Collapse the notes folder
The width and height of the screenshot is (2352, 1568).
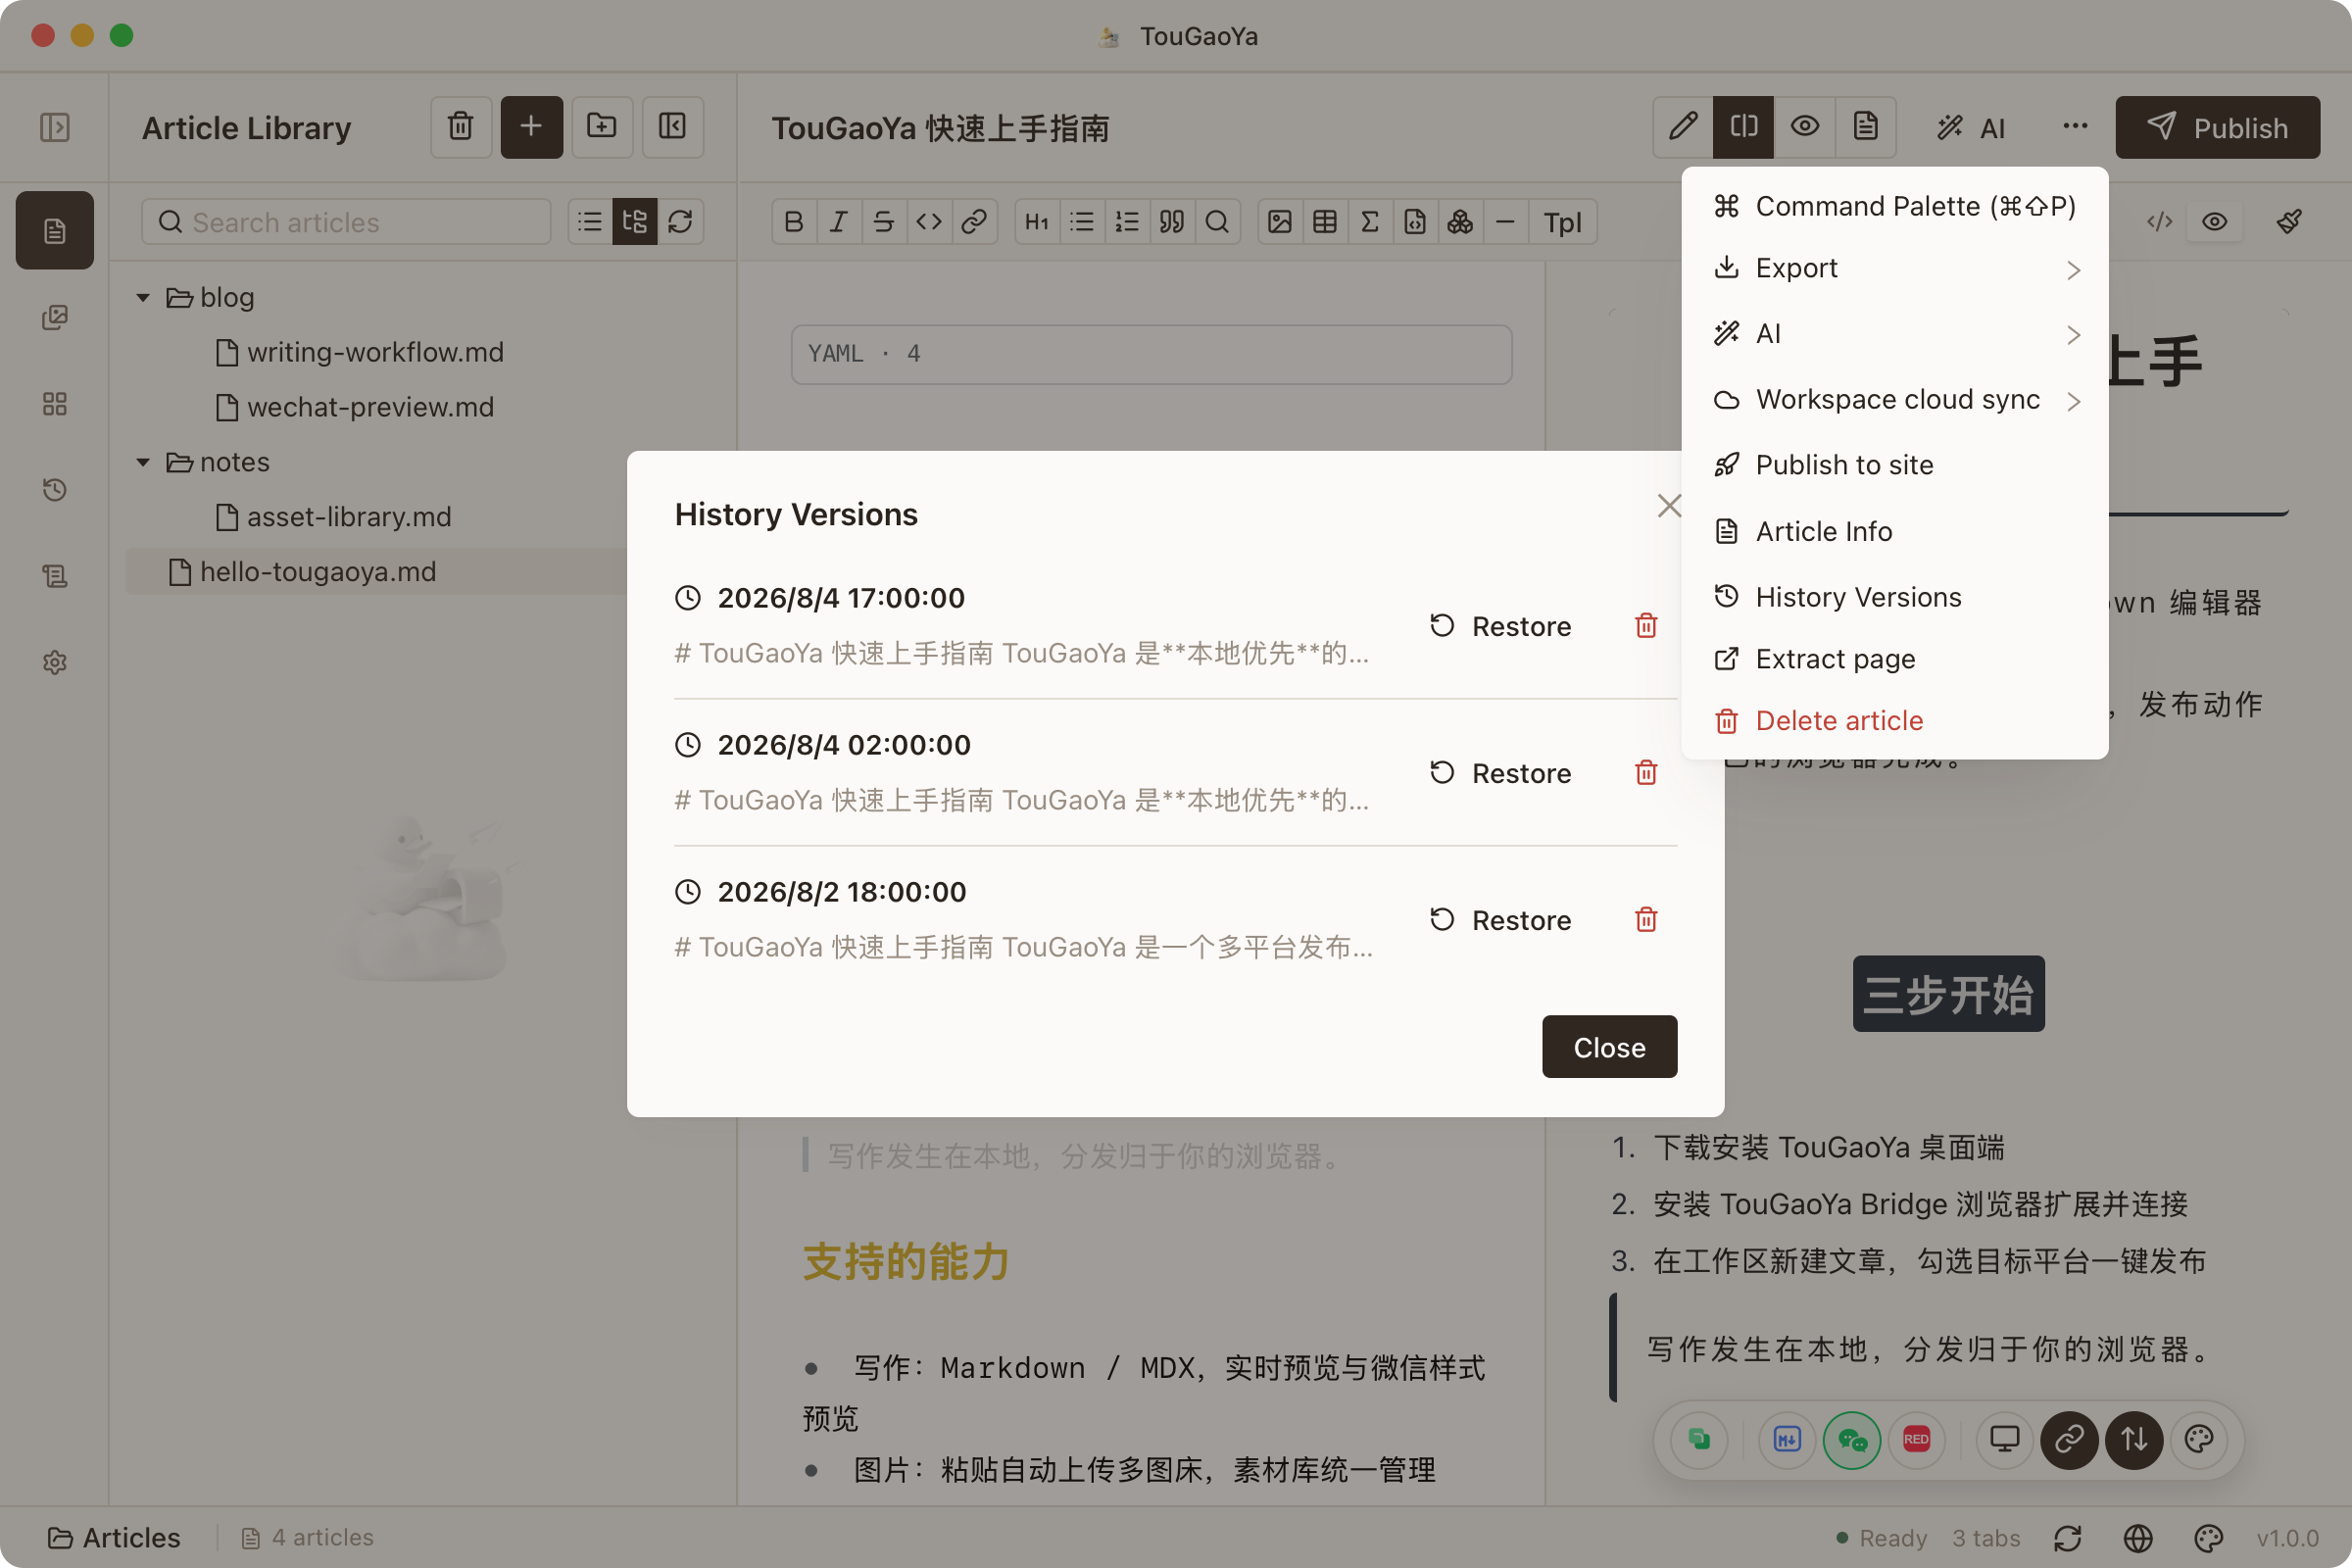(143, 463)
